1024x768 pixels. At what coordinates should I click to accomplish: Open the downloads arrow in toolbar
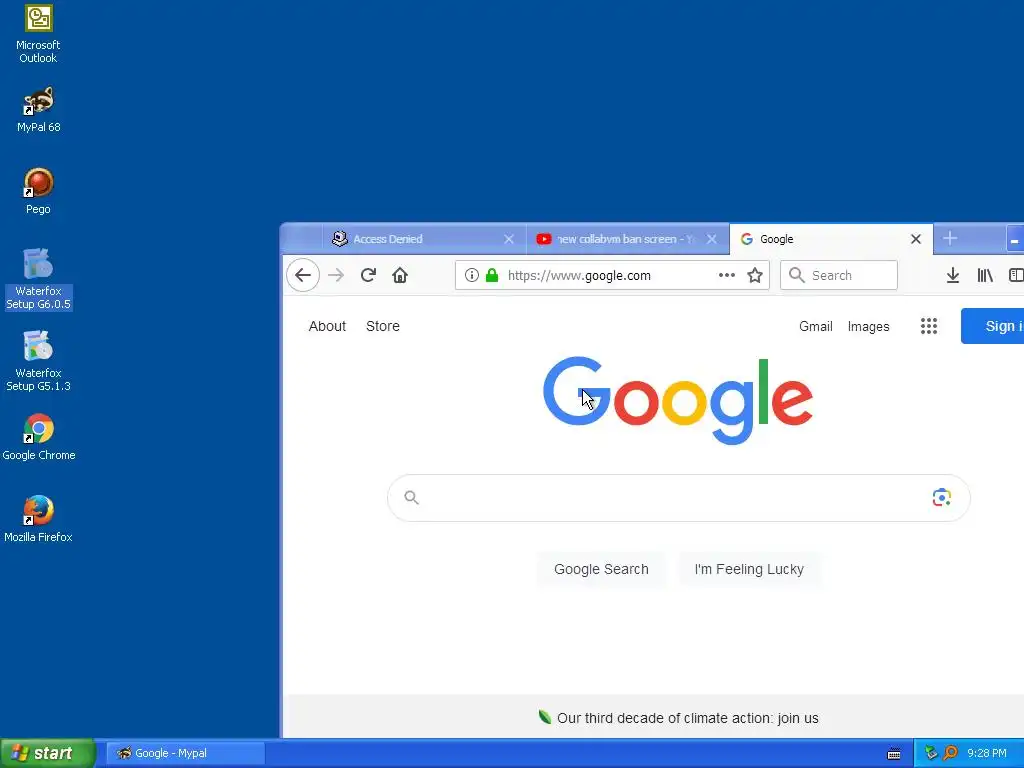[953, 275]
